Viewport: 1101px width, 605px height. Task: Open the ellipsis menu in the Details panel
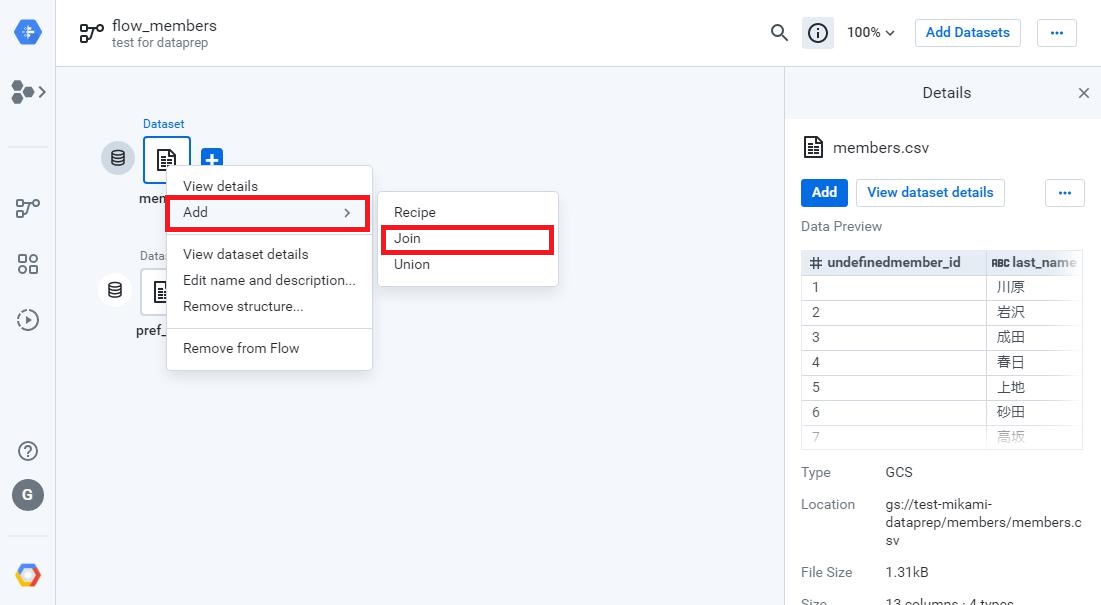point(1064,192)
